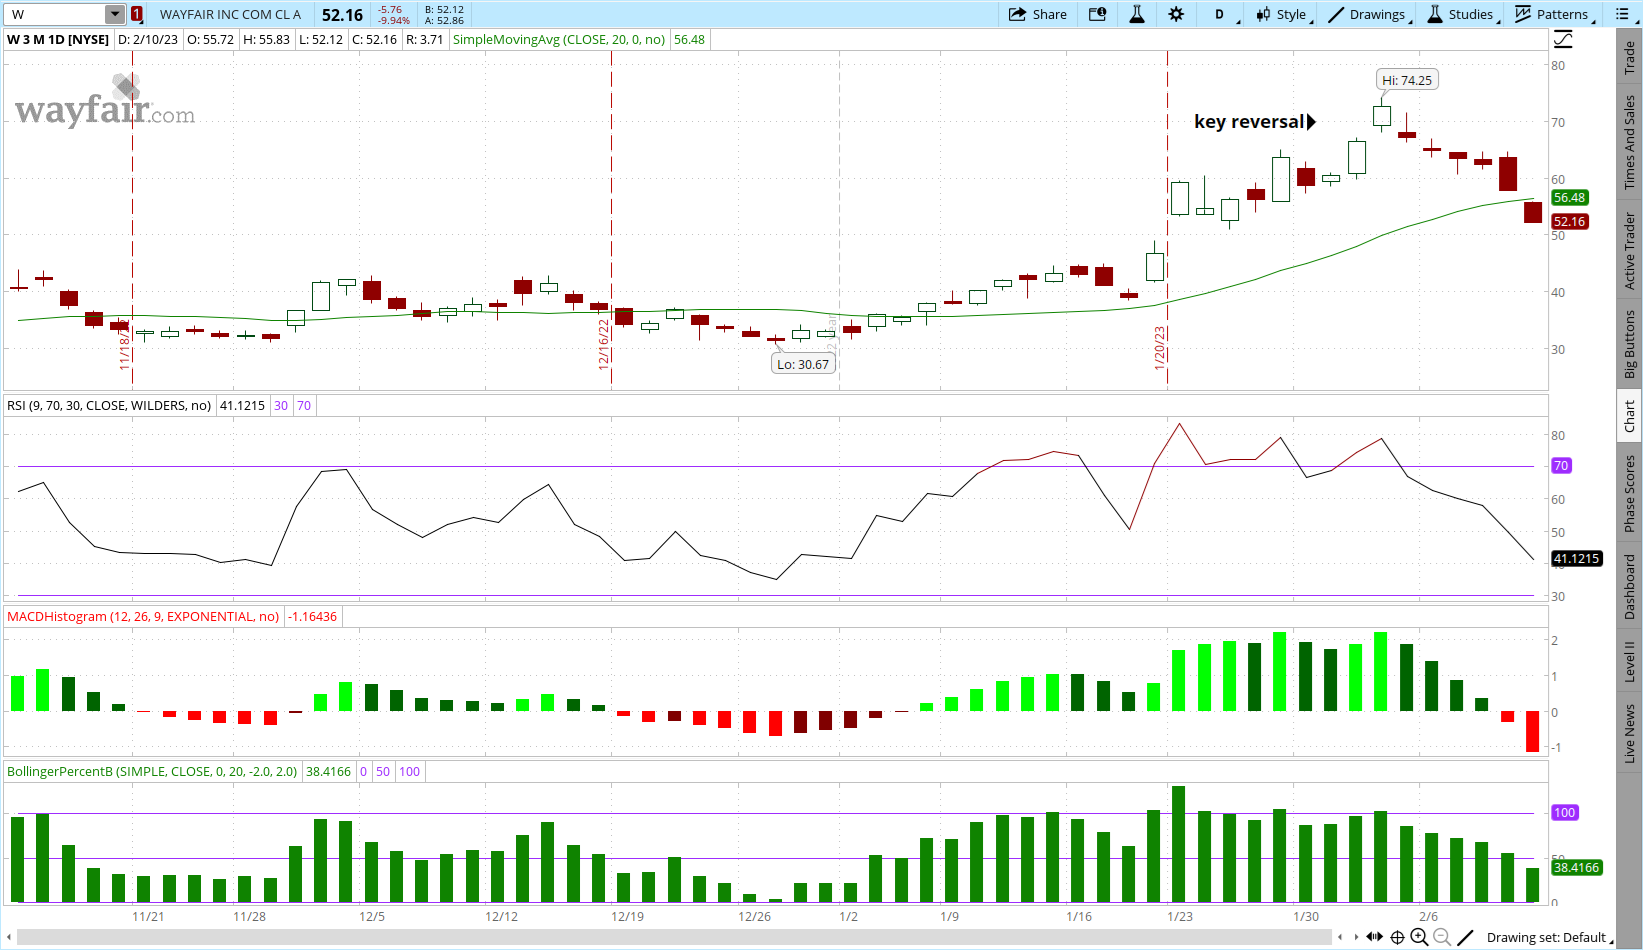1643x950 pixels.
Task: Open the Patterns menu
Action: (x=1554, y=14)
